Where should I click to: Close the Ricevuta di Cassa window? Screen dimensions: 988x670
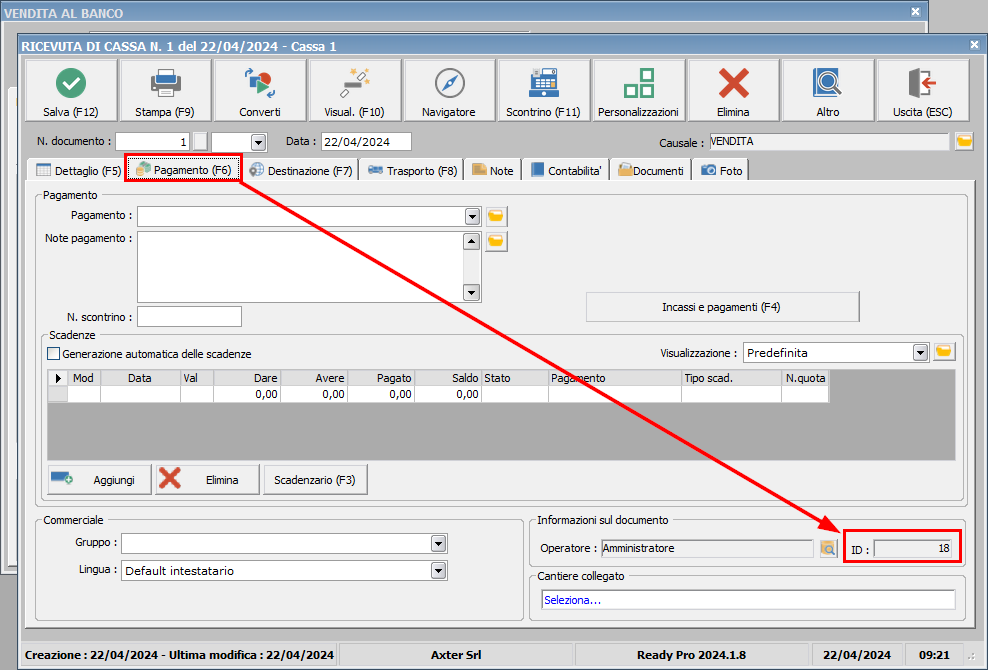click(974, 45)
